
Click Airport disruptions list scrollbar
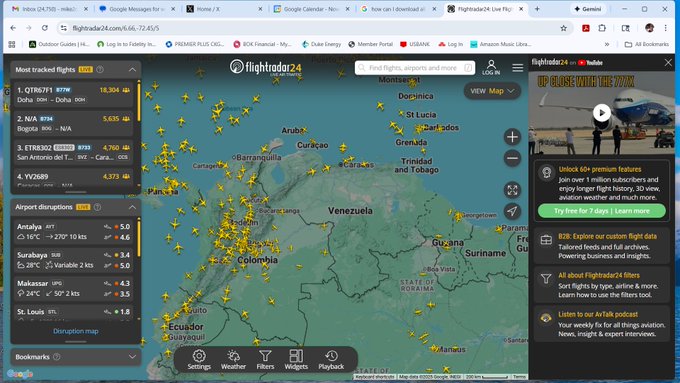[139, 237]
